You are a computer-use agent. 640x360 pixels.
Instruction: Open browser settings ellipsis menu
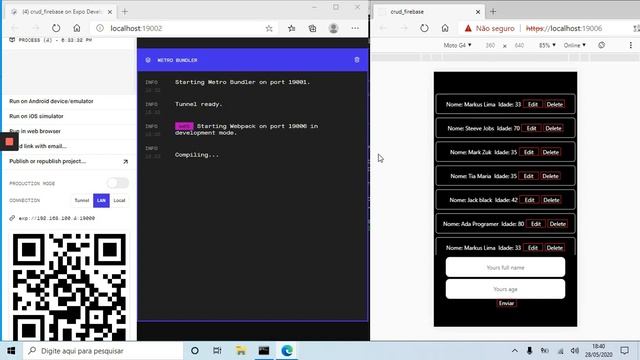coord(355,28)
